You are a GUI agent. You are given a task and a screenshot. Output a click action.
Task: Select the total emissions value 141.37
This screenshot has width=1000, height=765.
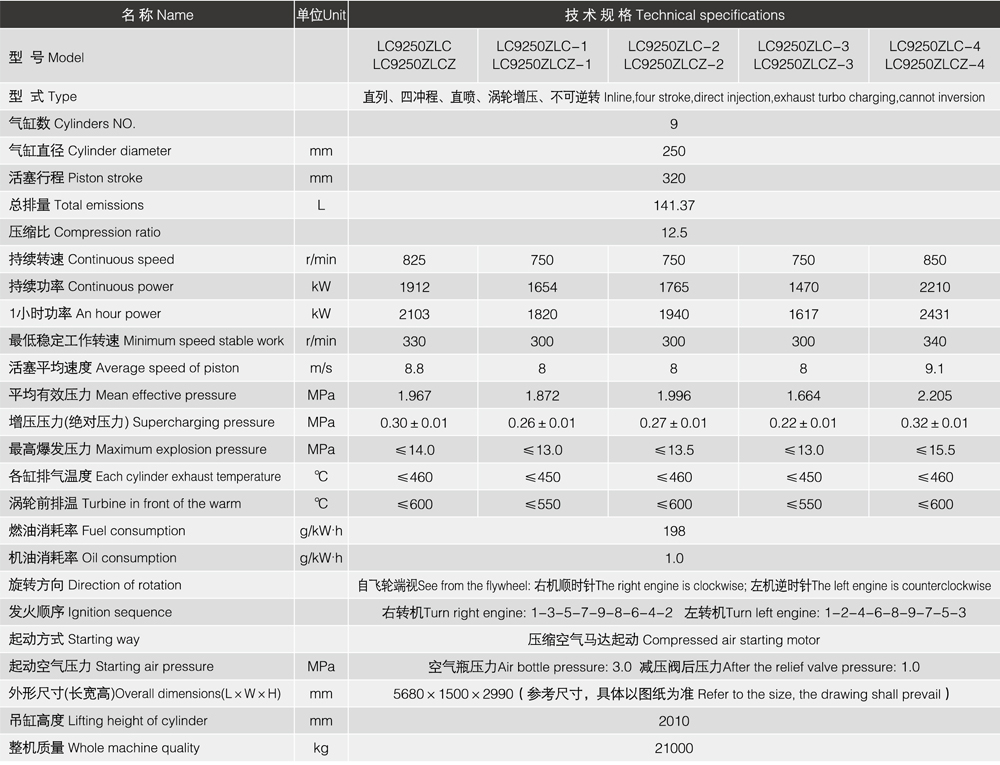(673, 205)
